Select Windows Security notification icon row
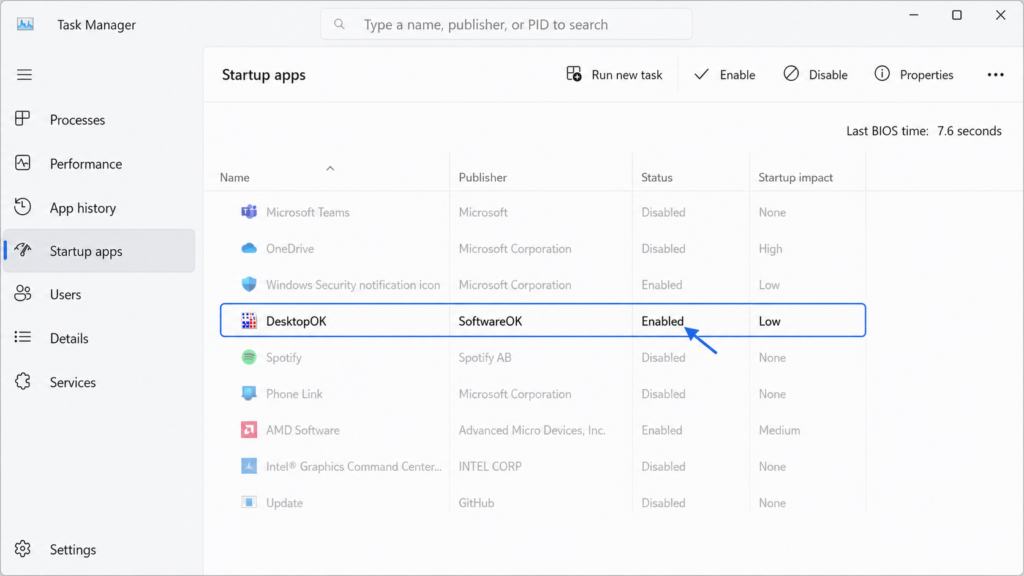This screenshot has width=1024, height=576. pyautogui.click(x=353, y=285)
